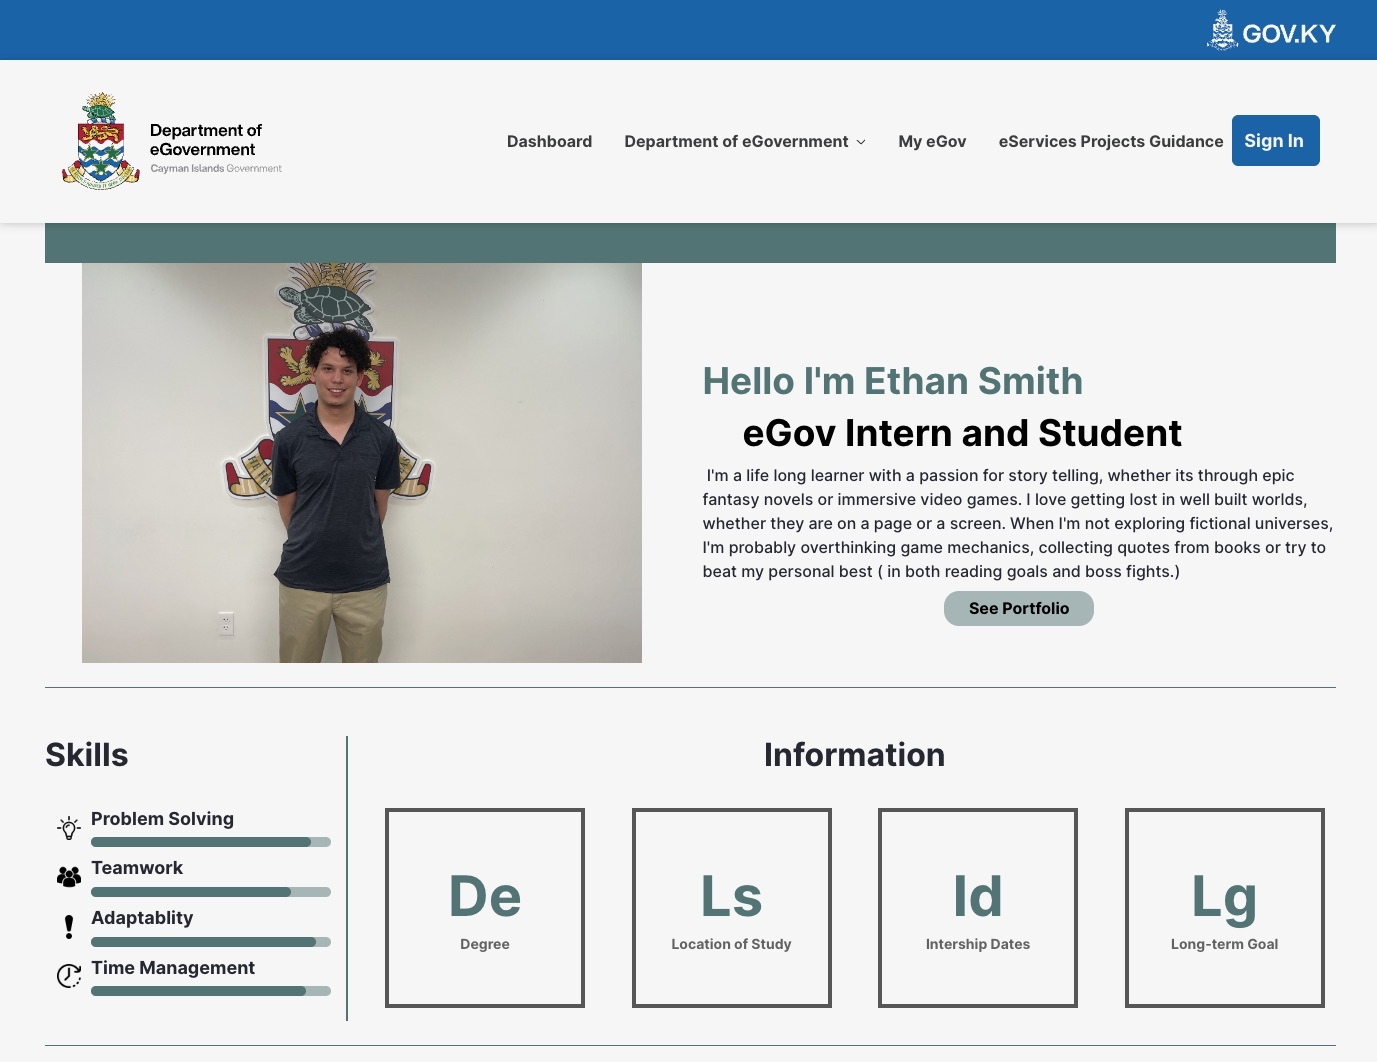Click the Problem Solving progress bar
The height and width of the screenshot is (1062, 1377).
pyautogui.click(x=210, y=842)
